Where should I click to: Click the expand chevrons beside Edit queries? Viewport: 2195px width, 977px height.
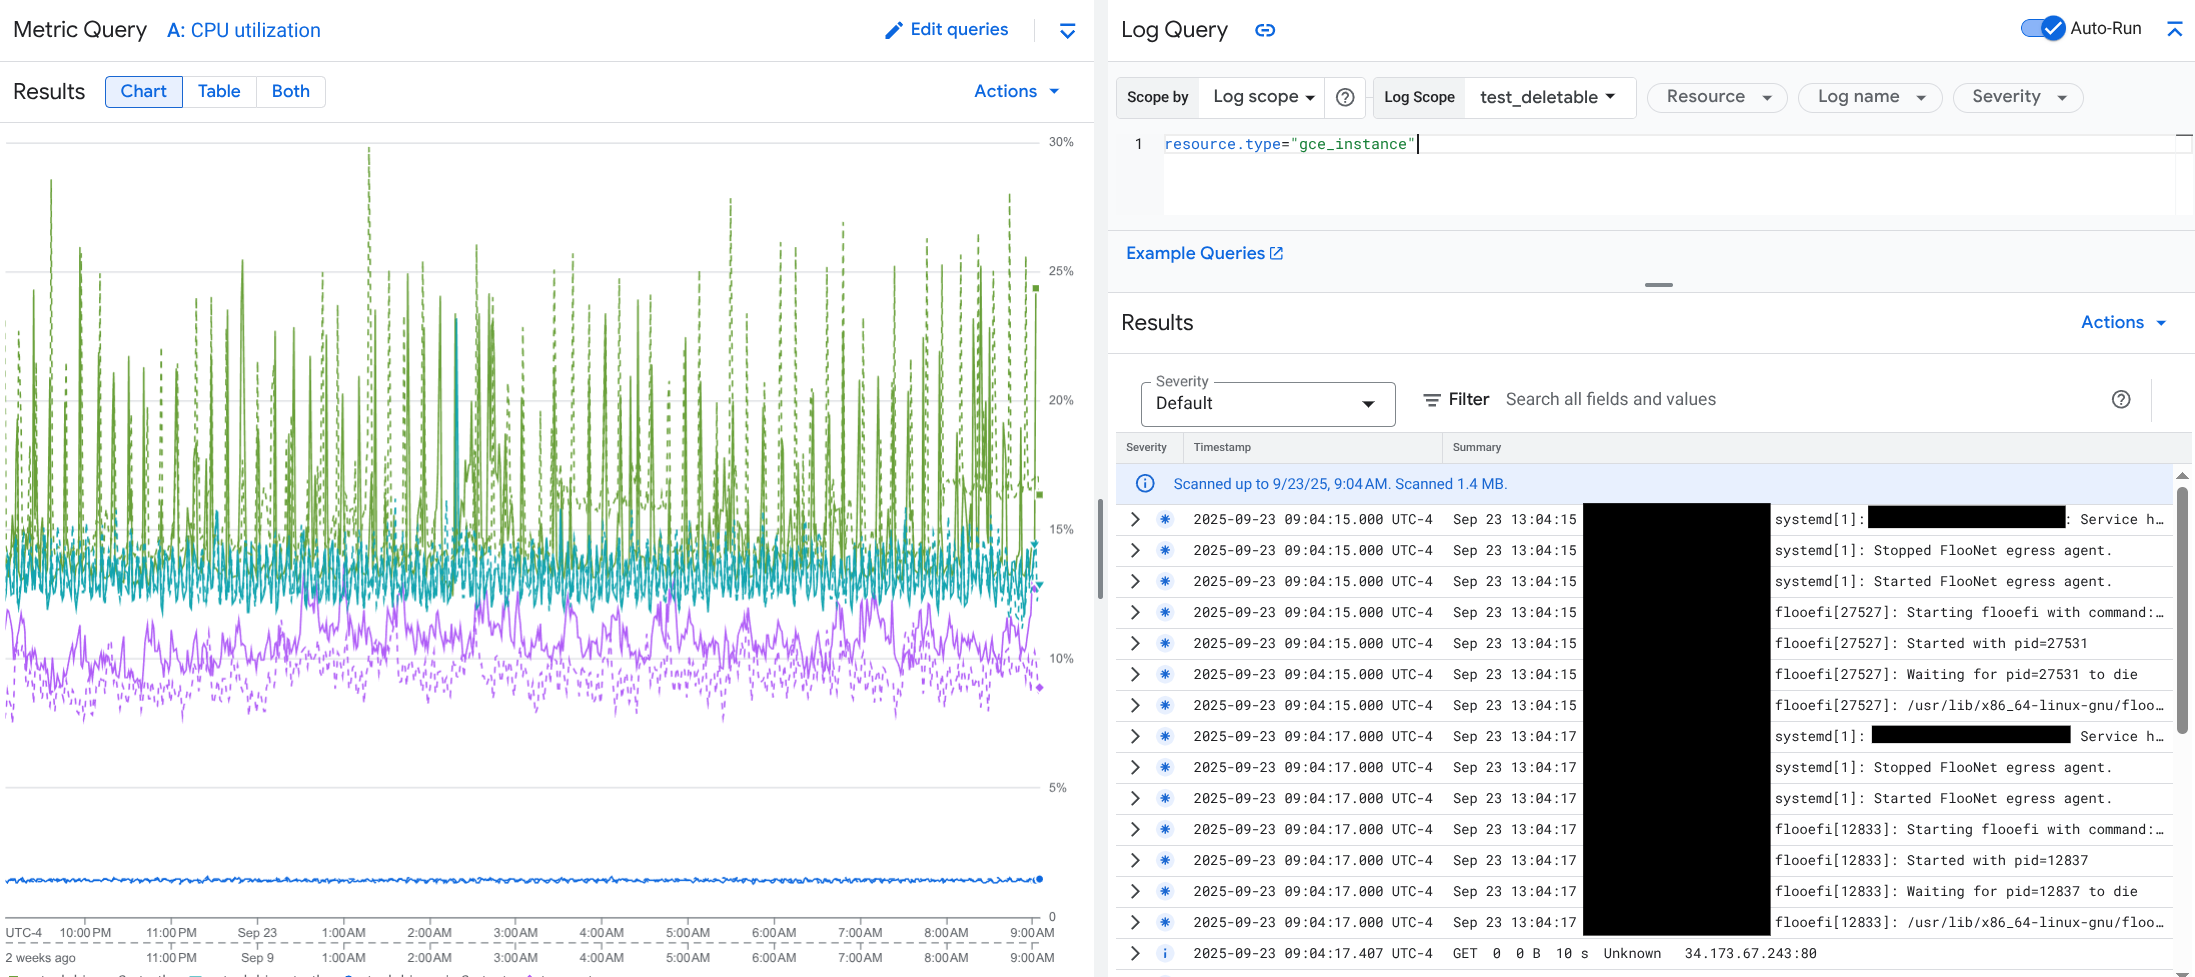pos(1066,31)
